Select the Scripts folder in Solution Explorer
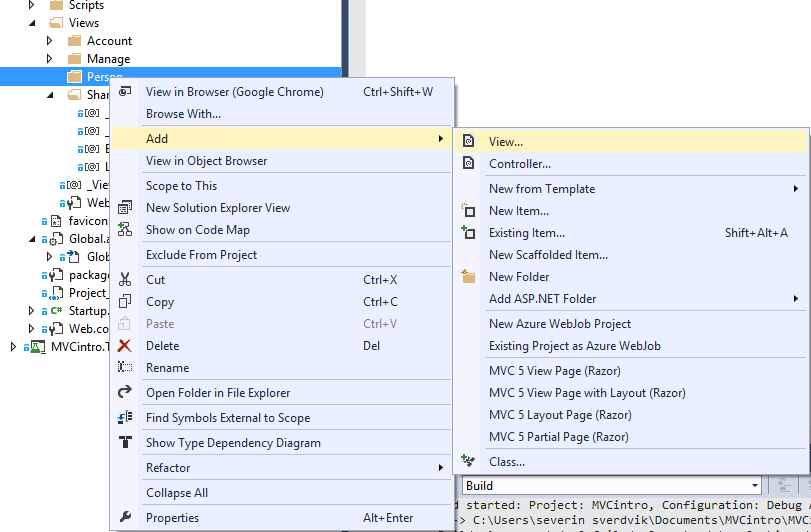Viewport: 811px width, 532px height. coord(86,6)
